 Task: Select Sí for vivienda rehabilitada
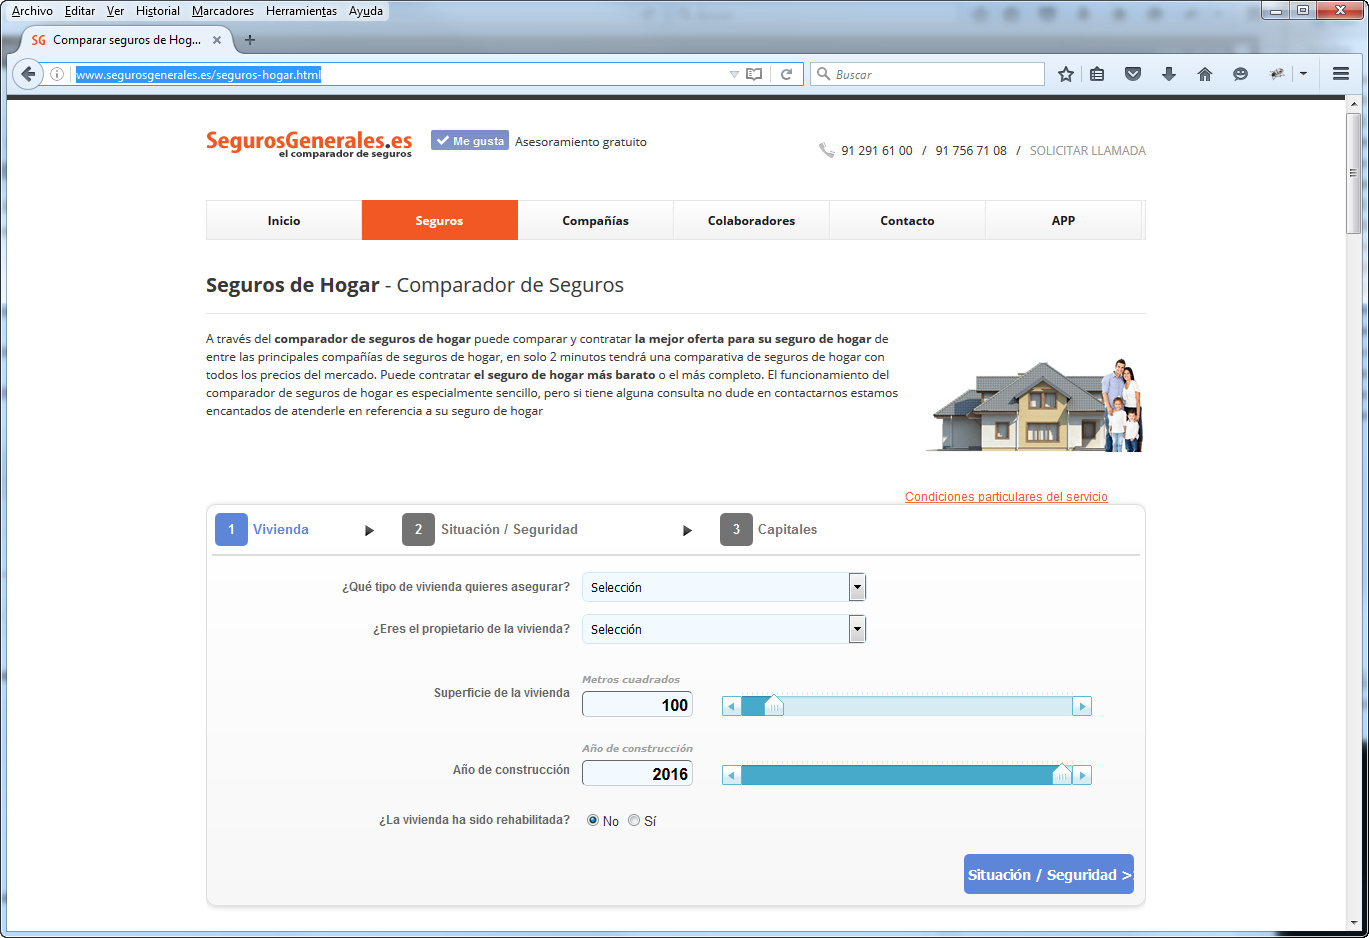[x=633, y=819]
